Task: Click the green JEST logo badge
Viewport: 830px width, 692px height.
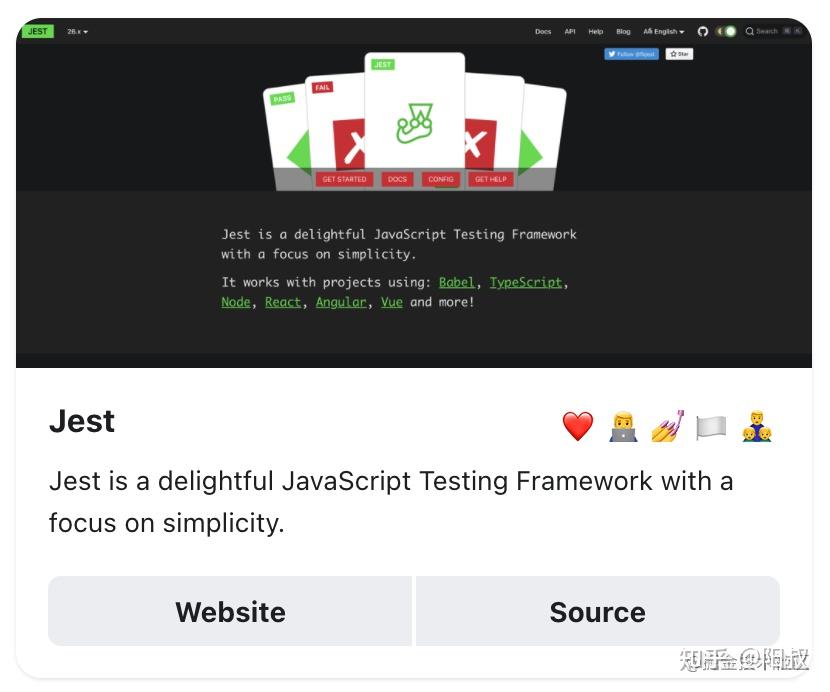Action: (37, 31)
